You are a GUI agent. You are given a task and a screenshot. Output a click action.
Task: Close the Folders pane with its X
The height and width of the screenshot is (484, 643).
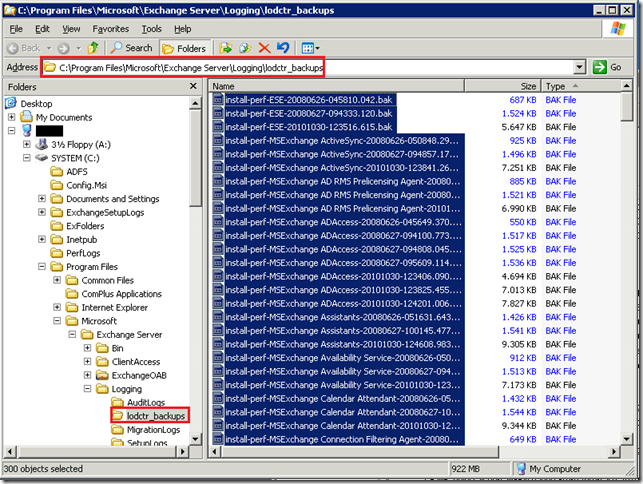coord(193,86)
